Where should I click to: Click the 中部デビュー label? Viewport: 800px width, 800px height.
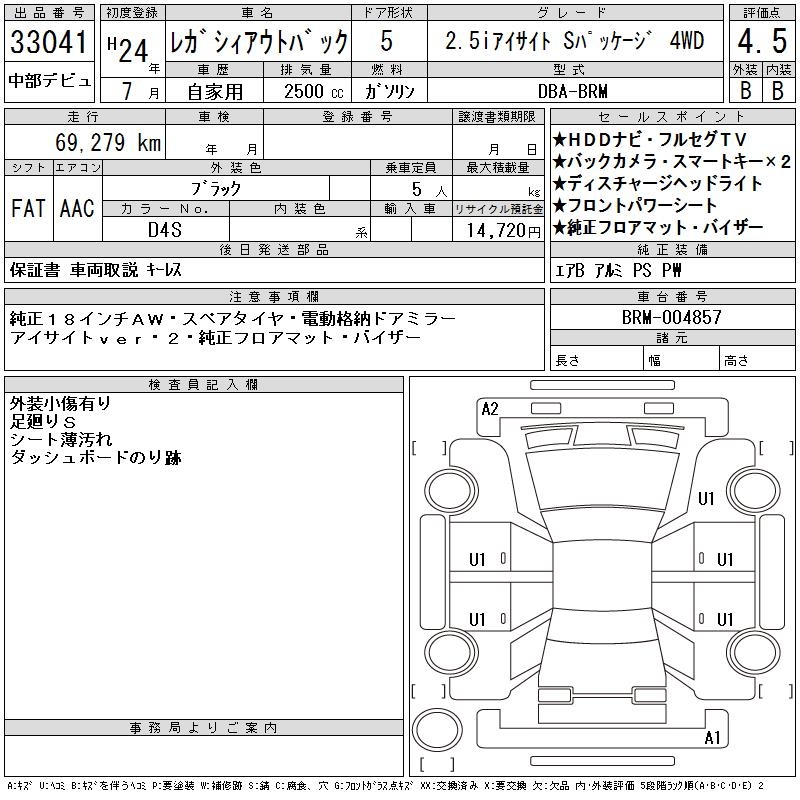click(x=49, y=80)
